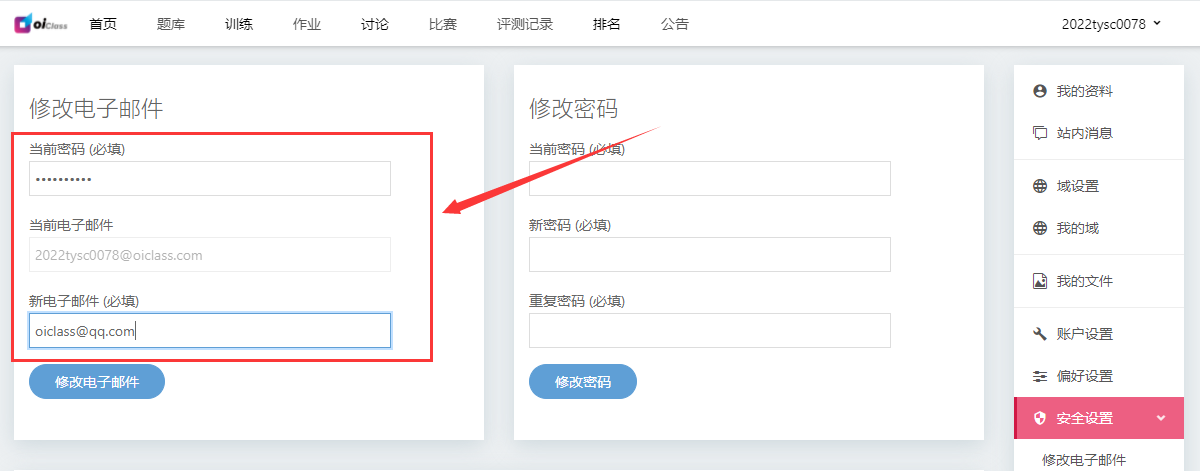Open 作业 in the top navigation

coord(307,24)
